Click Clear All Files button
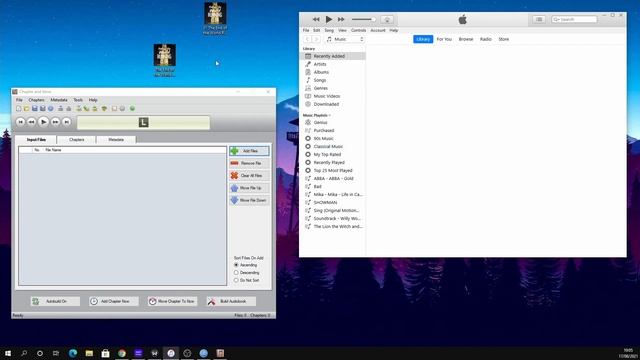The height and width of the screenshot is (360, 640). [249, 176]
